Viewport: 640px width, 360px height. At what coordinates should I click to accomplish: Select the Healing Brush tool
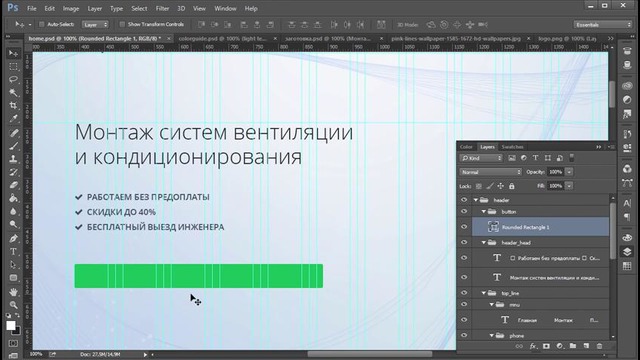pyautogui.click(x=13, y=133)
